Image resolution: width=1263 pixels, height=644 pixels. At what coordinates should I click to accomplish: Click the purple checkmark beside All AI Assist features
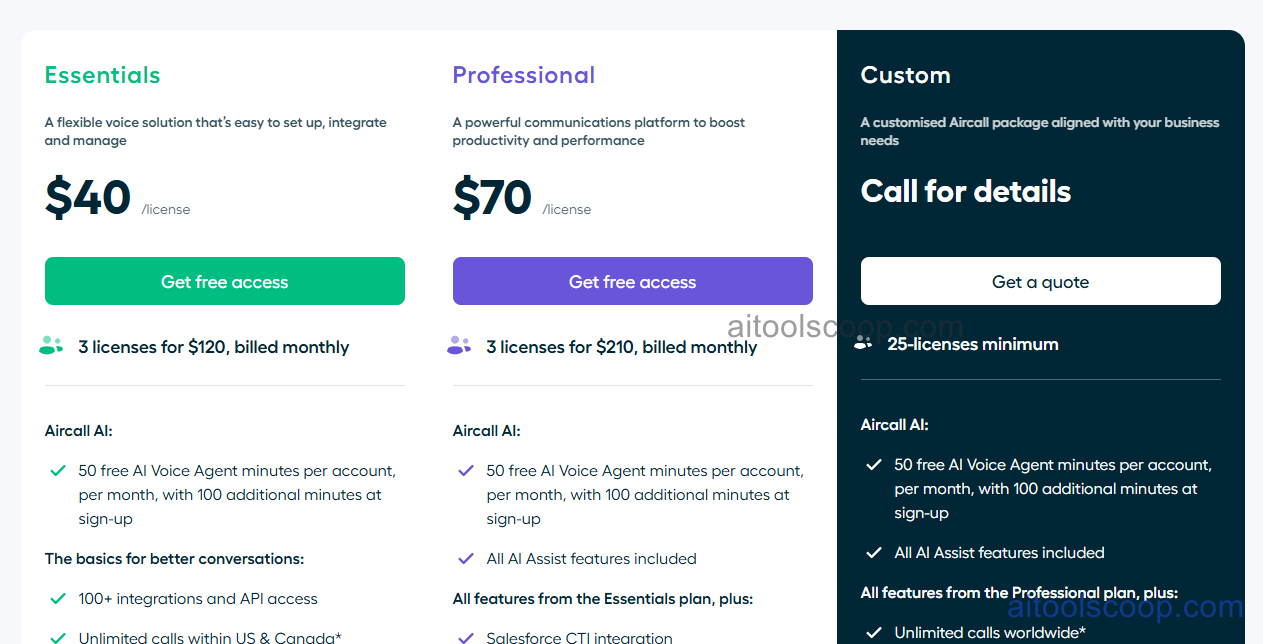(465, 559)
